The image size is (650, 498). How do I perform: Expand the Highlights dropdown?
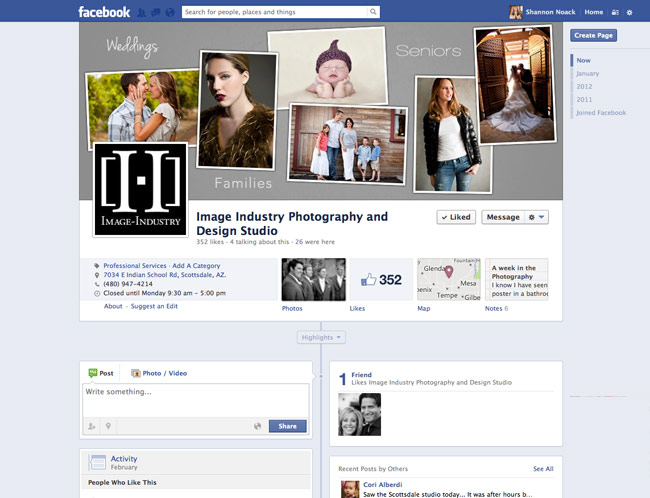(321, 338)
